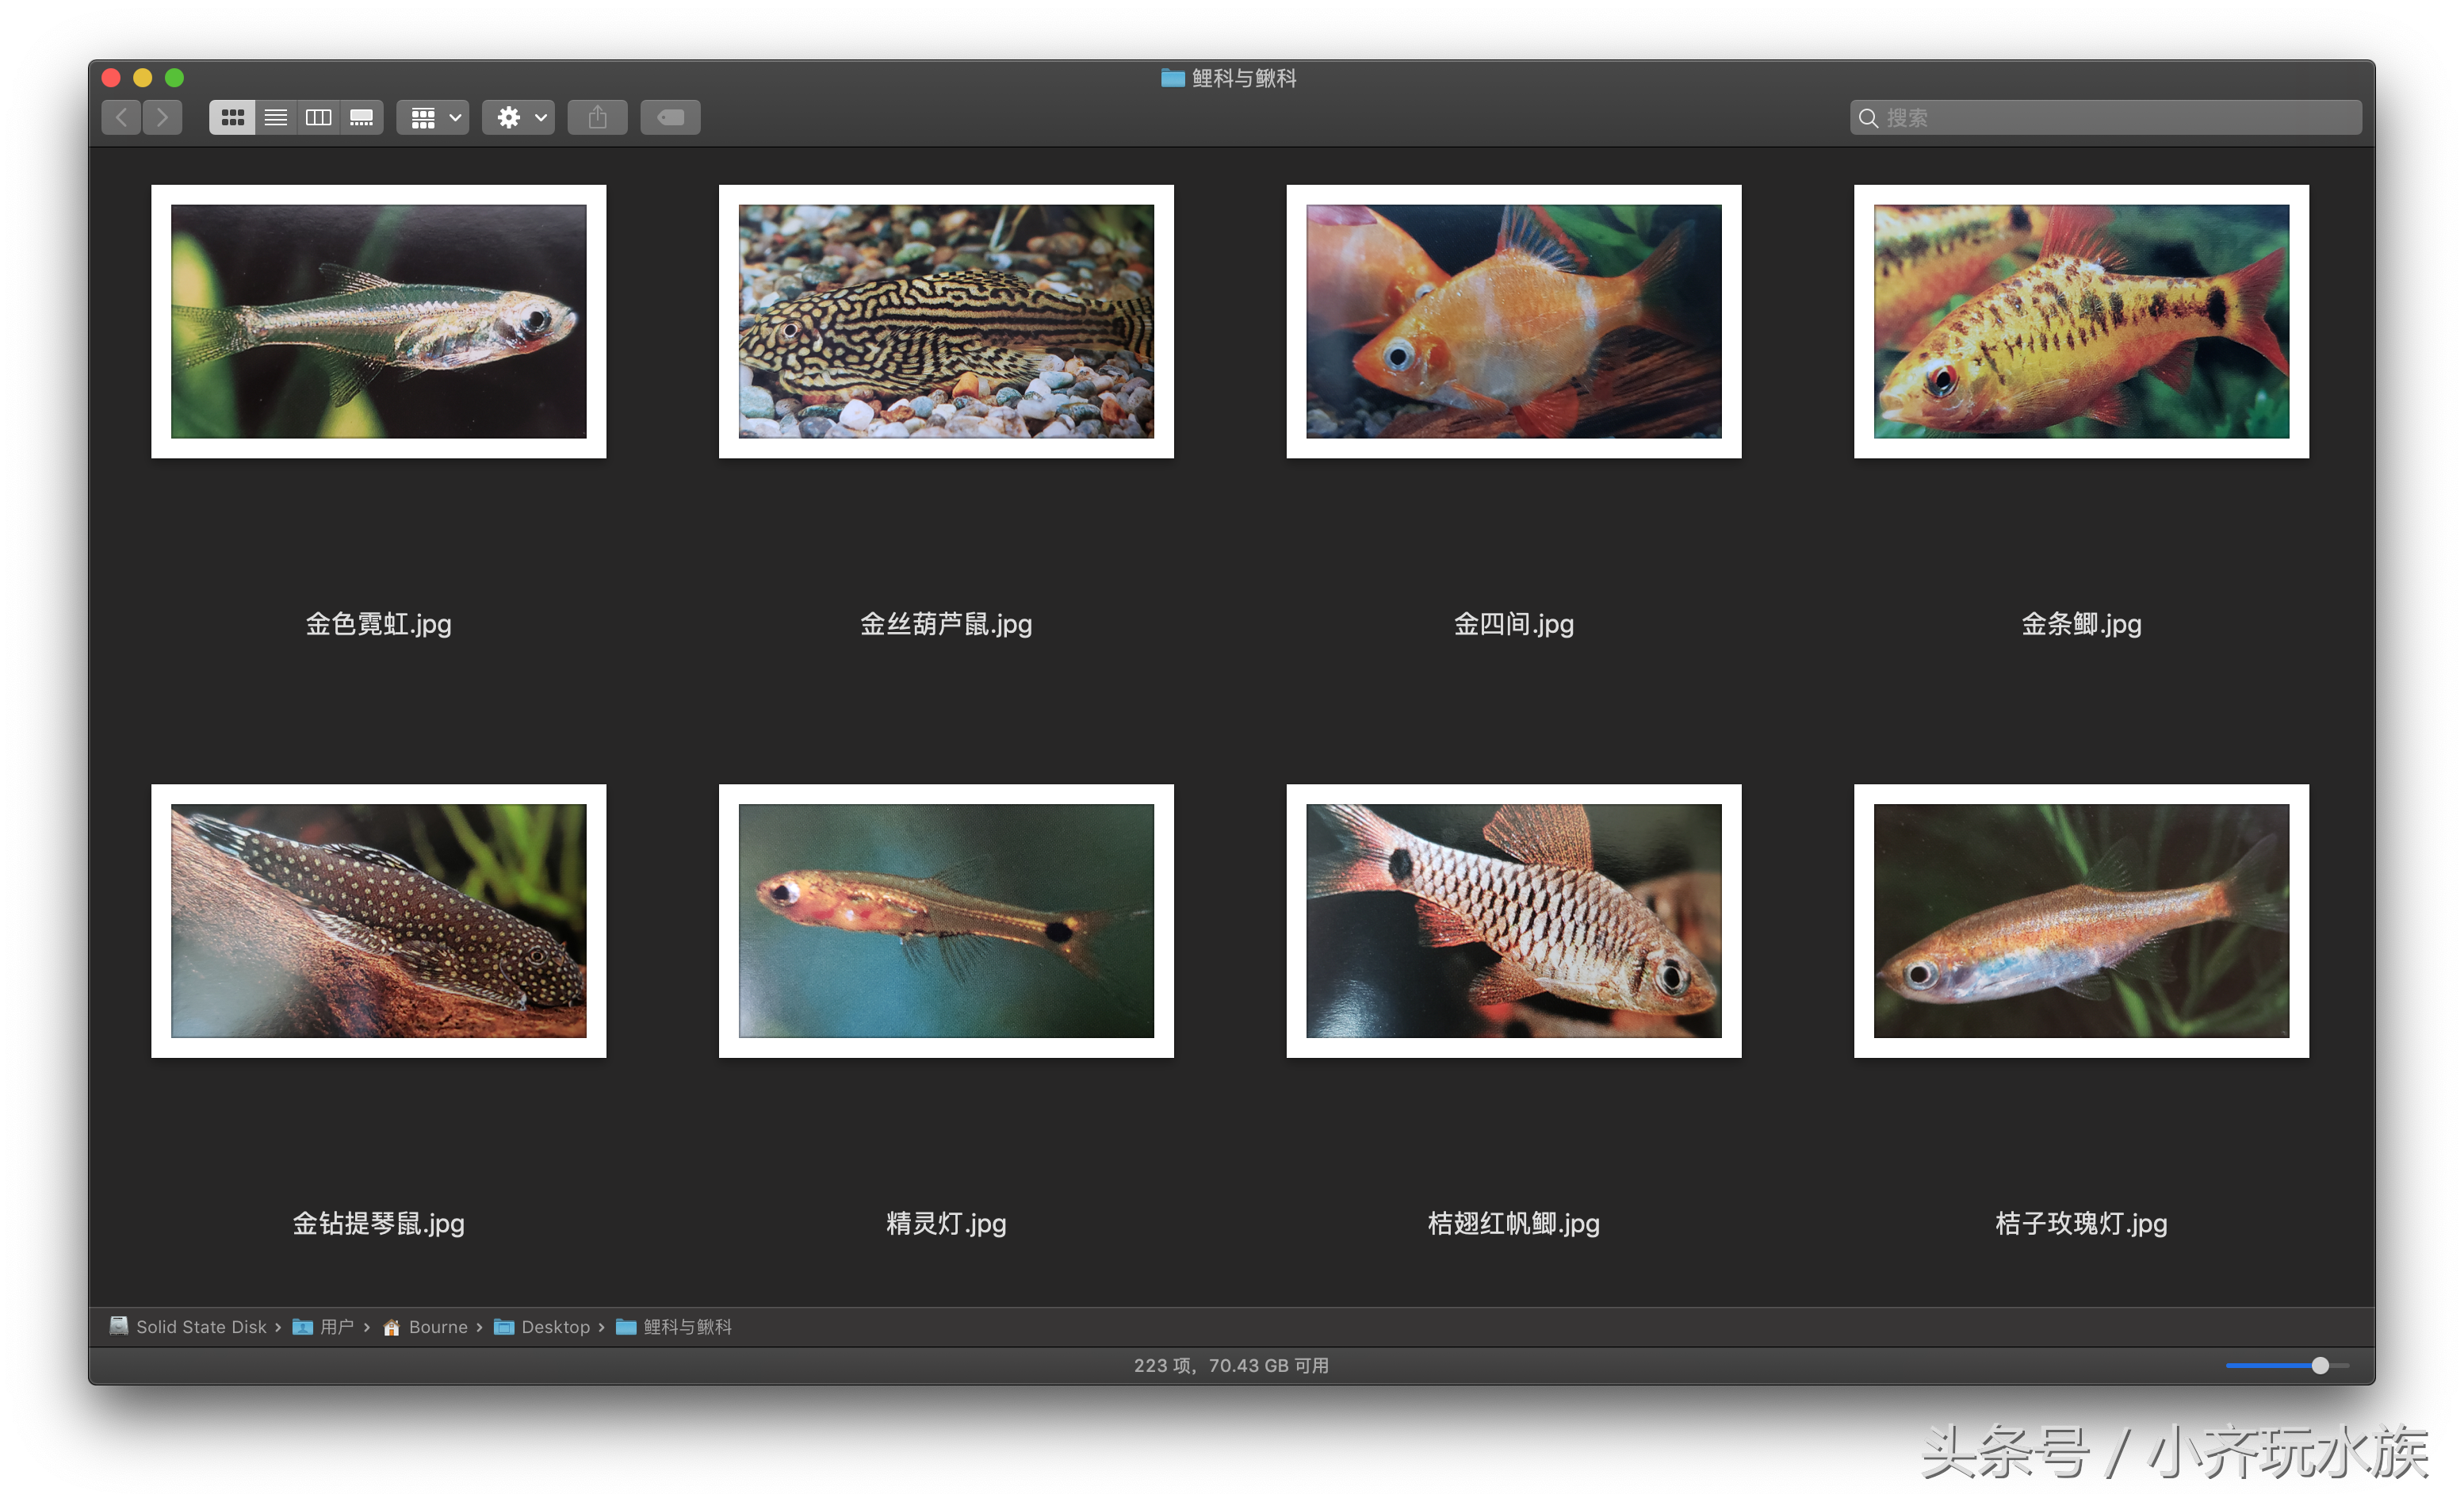Click 鲤科与鳅科 folder in path bar
This screenshot has width=2464, height=1502.
(674, 1327)
